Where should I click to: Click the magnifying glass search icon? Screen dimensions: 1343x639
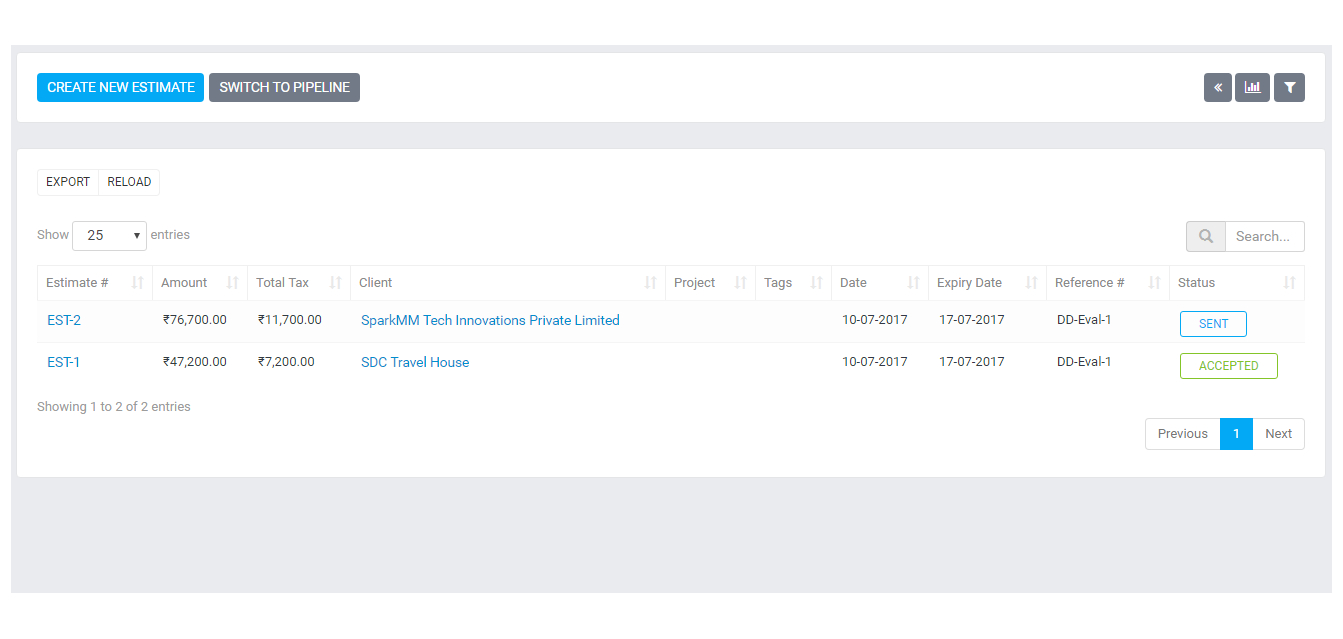pos(1206,237)
